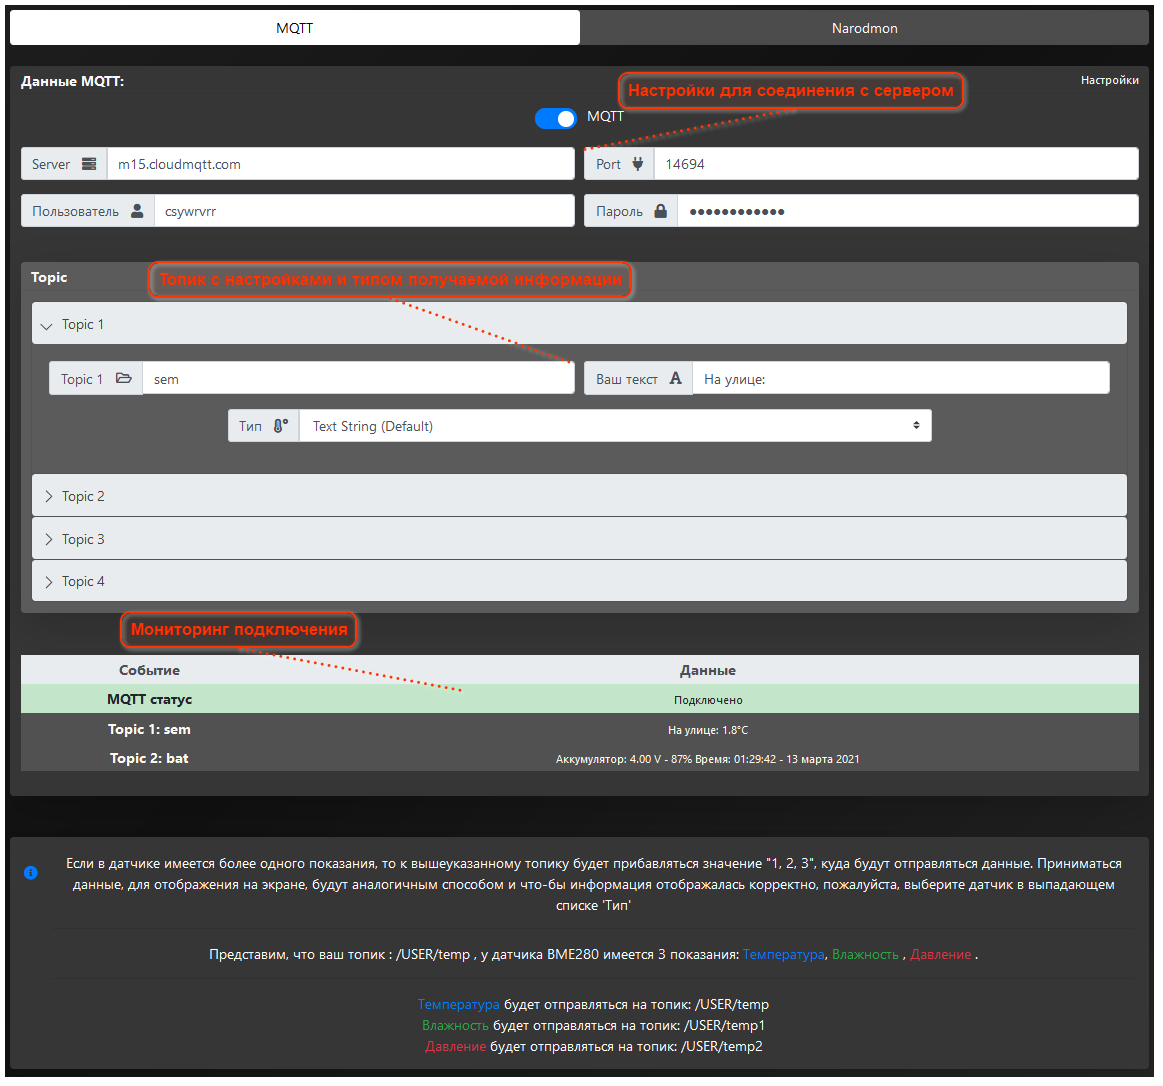Expand the Topic 4 section

point(82,581)
